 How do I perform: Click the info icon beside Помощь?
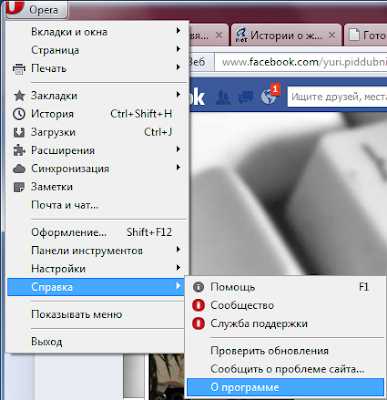[198, 287]
